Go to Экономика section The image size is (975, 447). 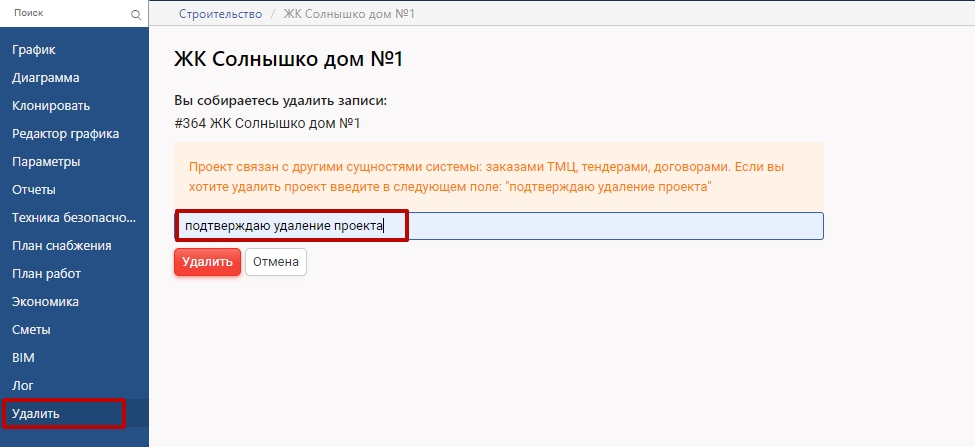tap(45, 302)
